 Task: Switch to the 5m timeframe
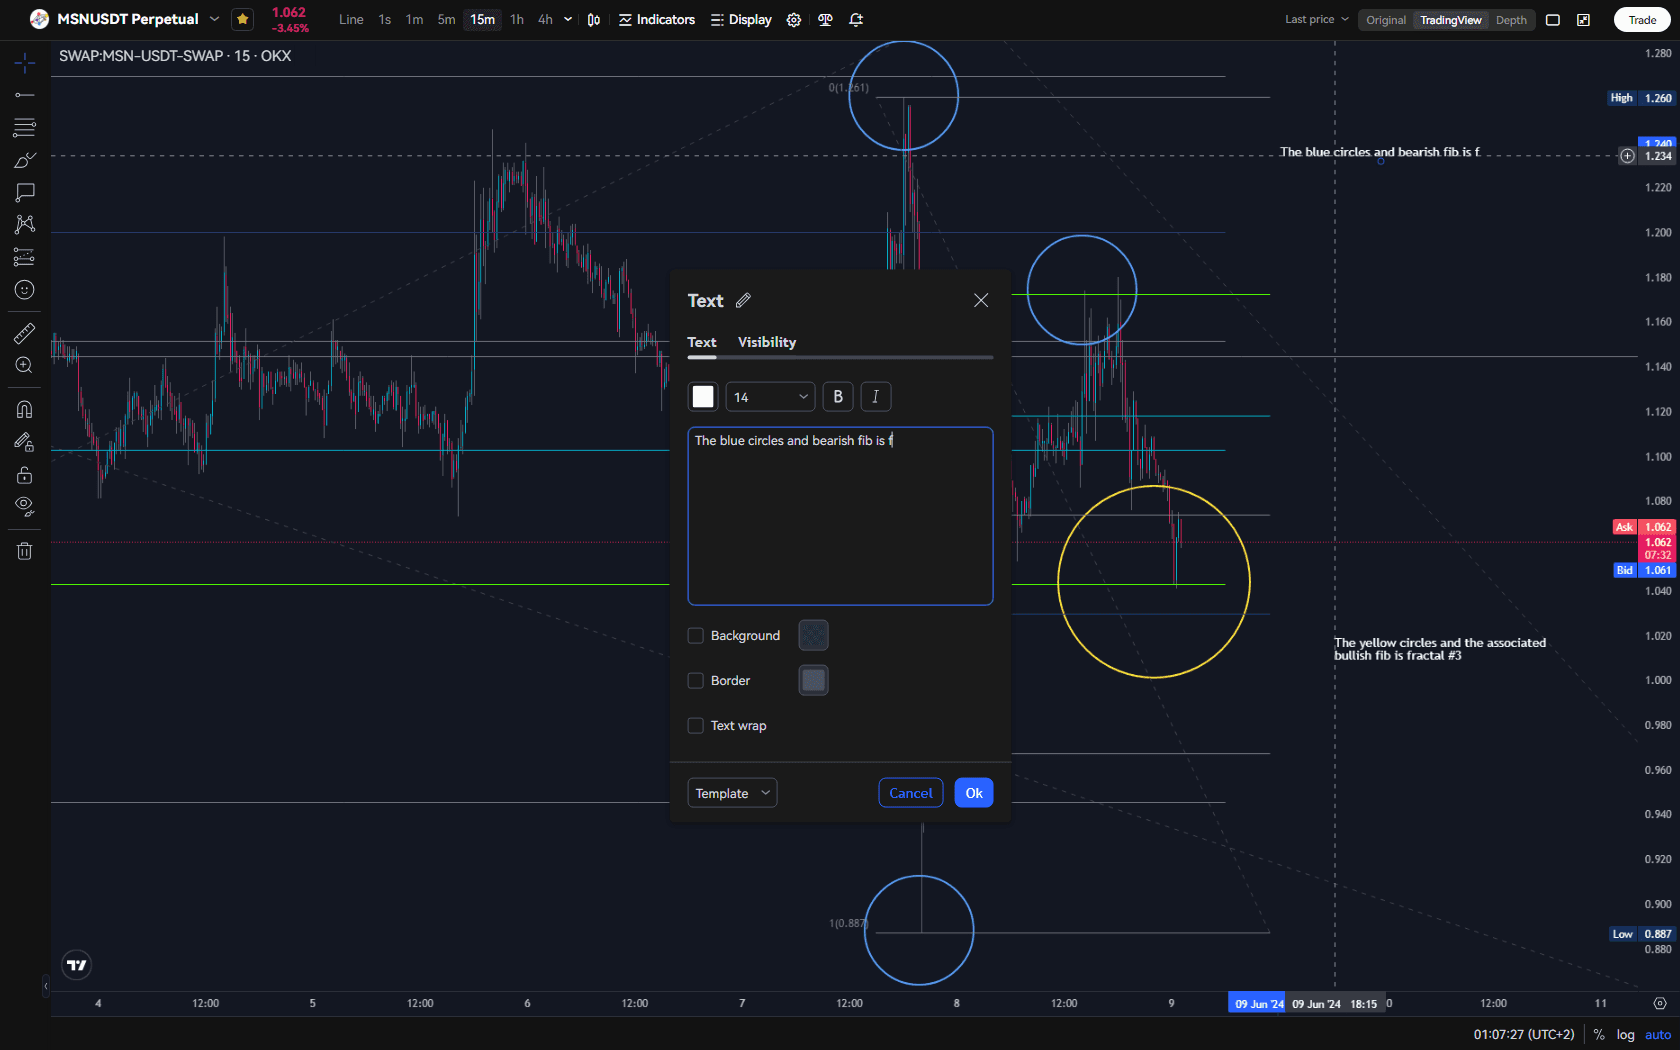tap(446, 20)
